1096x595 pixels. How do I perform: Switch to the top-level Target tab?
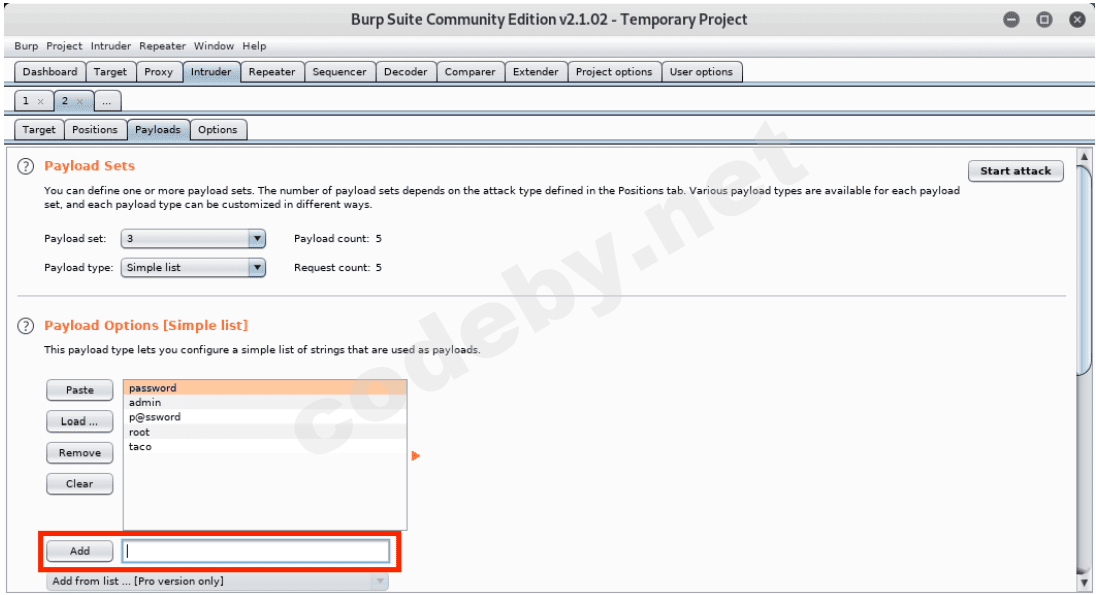pos(110,72)
